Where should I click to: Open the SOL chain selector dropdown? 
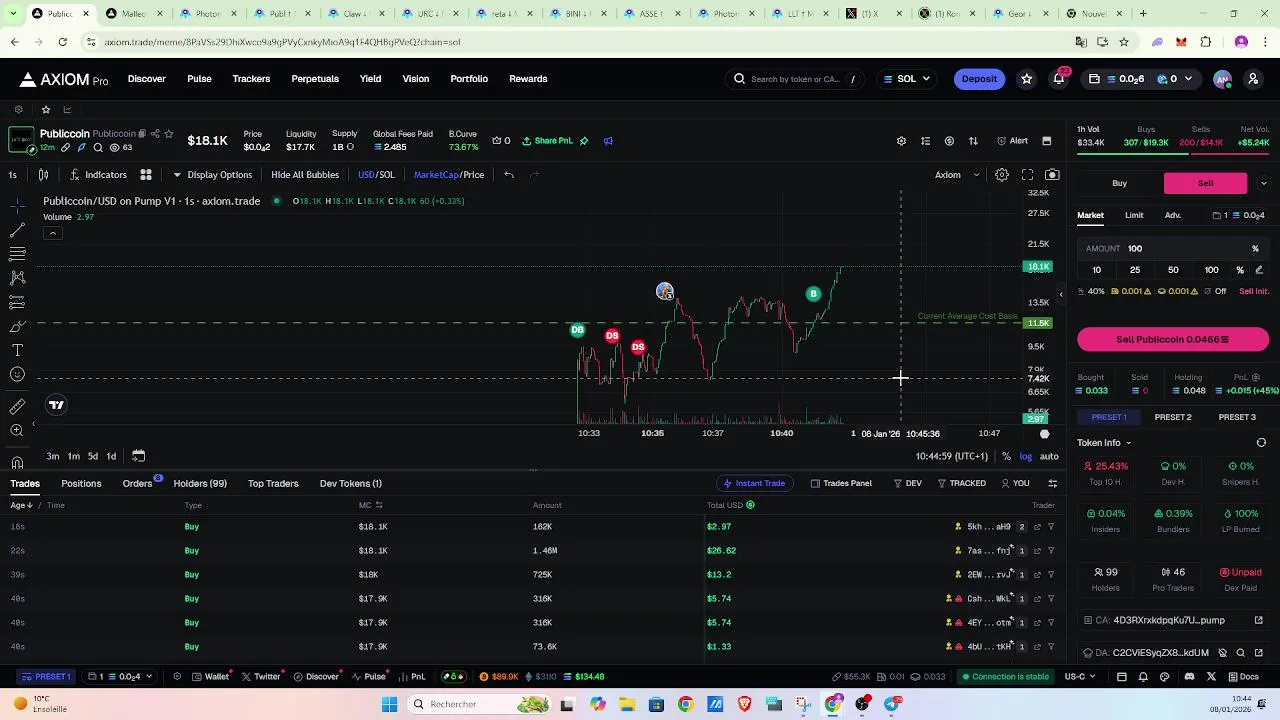coord(907,79)
